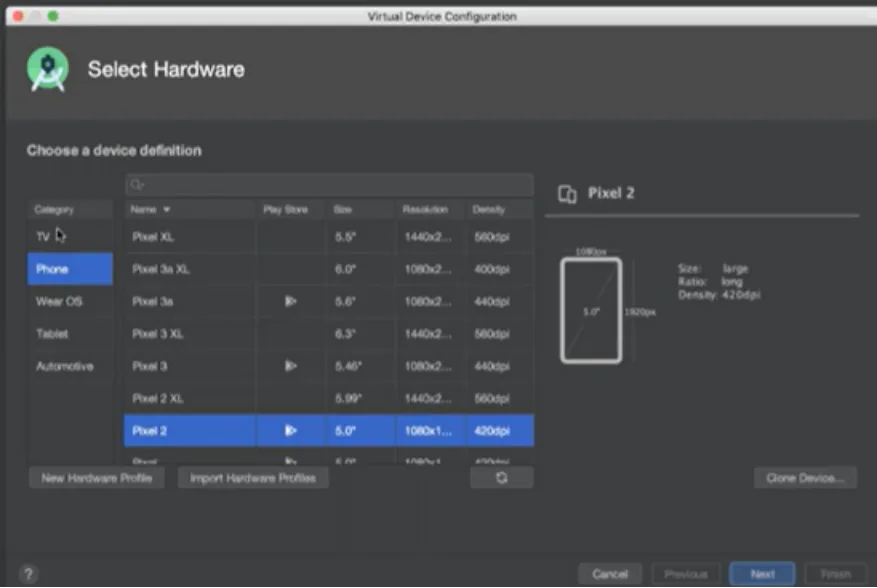Click the search magnifier icon

tap(137, 185)
